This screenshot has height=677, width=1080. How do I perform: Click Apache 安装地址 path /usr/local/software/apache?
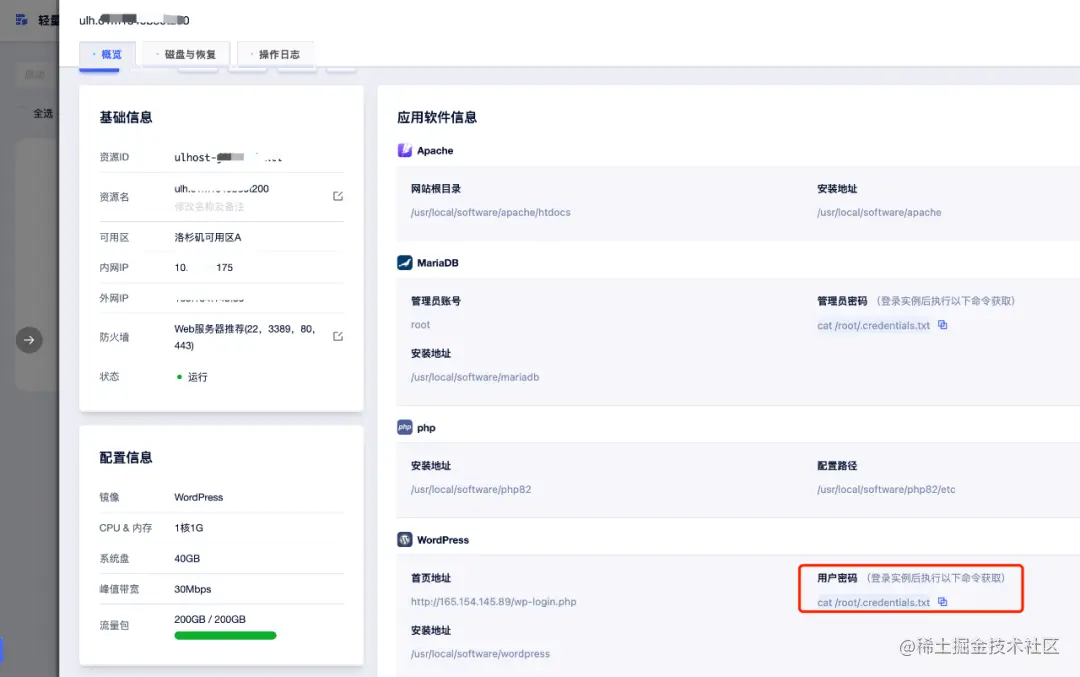tap(879, 212)
